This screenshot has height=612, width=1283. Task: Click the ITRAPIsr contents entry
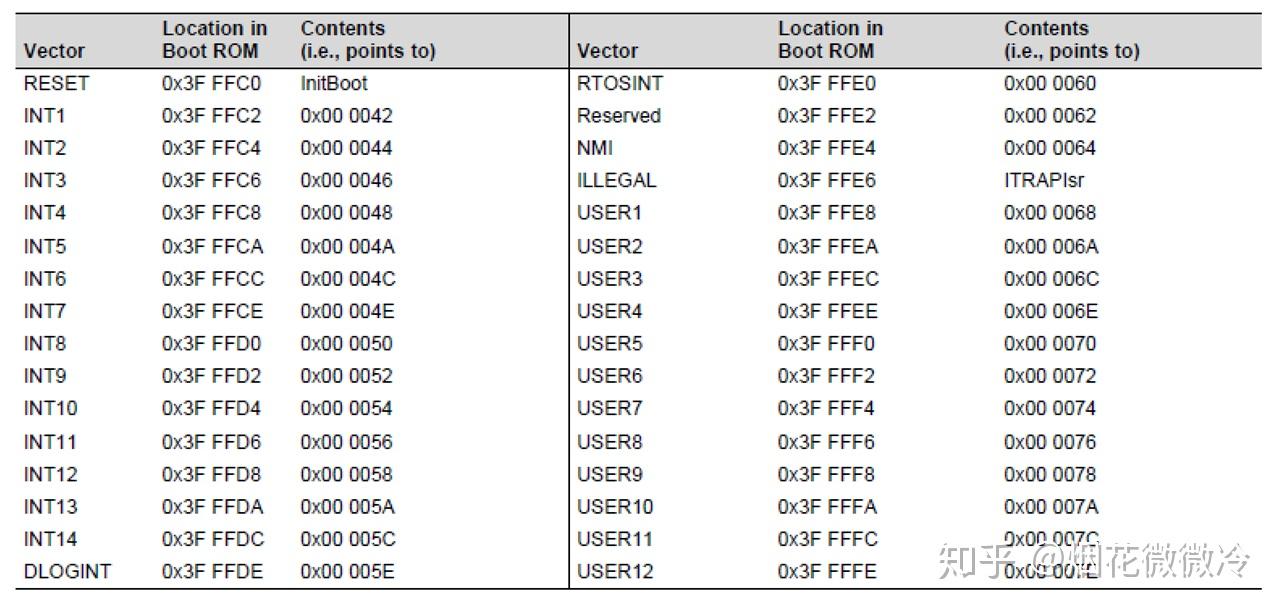pos(1044,180)
